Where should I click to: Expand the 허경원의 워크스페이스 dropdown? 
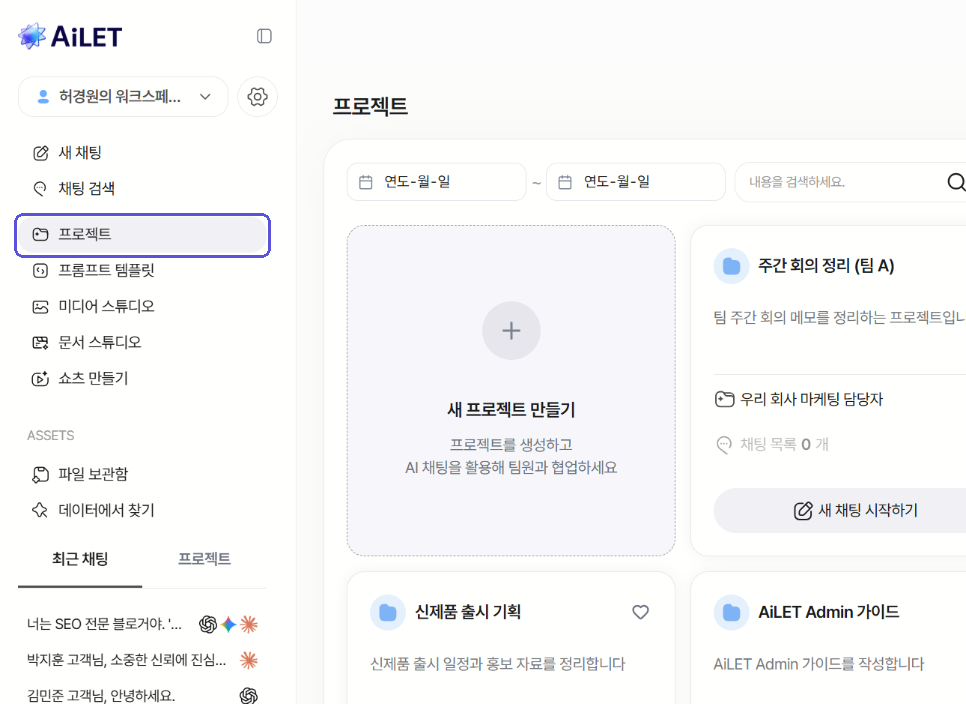click(123, 97)
